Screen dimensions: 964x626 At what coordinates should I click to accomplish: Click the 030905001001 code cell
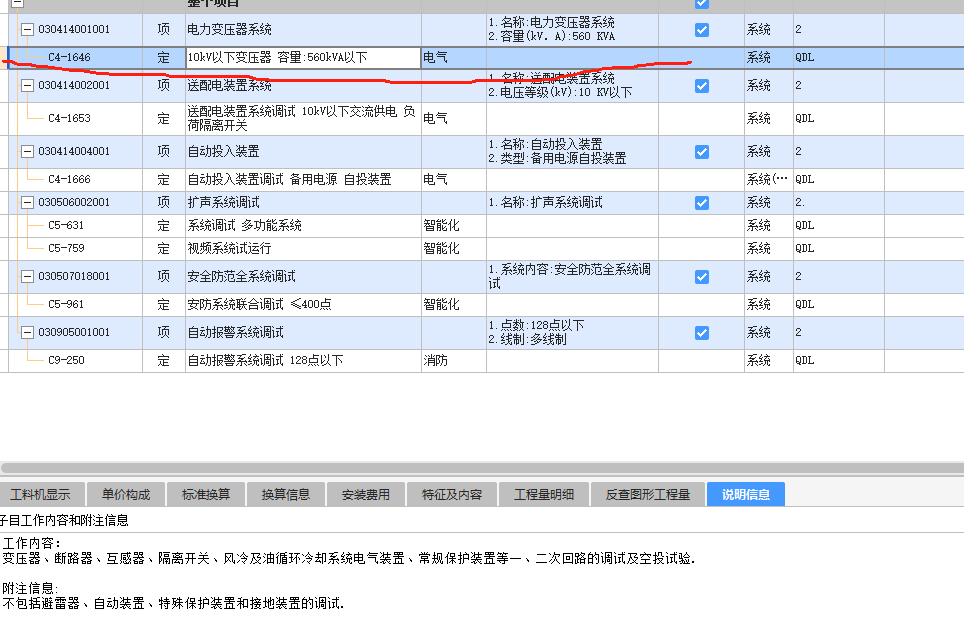point(74,333)
